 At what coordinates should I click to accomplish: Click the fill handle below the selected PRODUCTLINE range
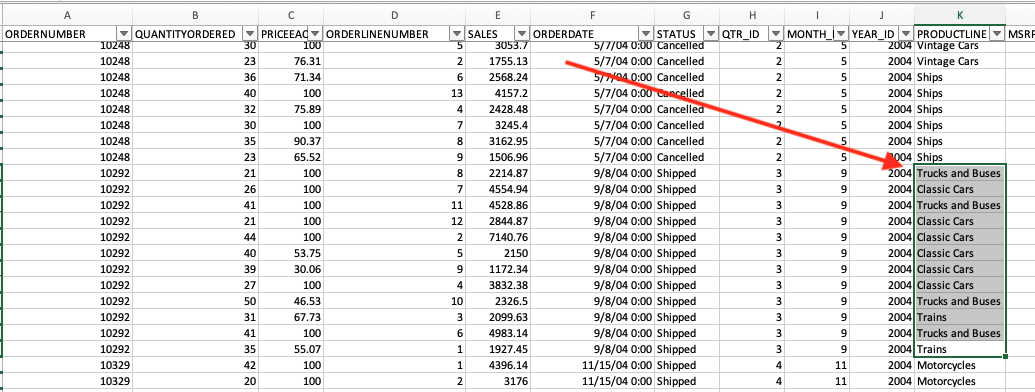[x=1005, y=356]
